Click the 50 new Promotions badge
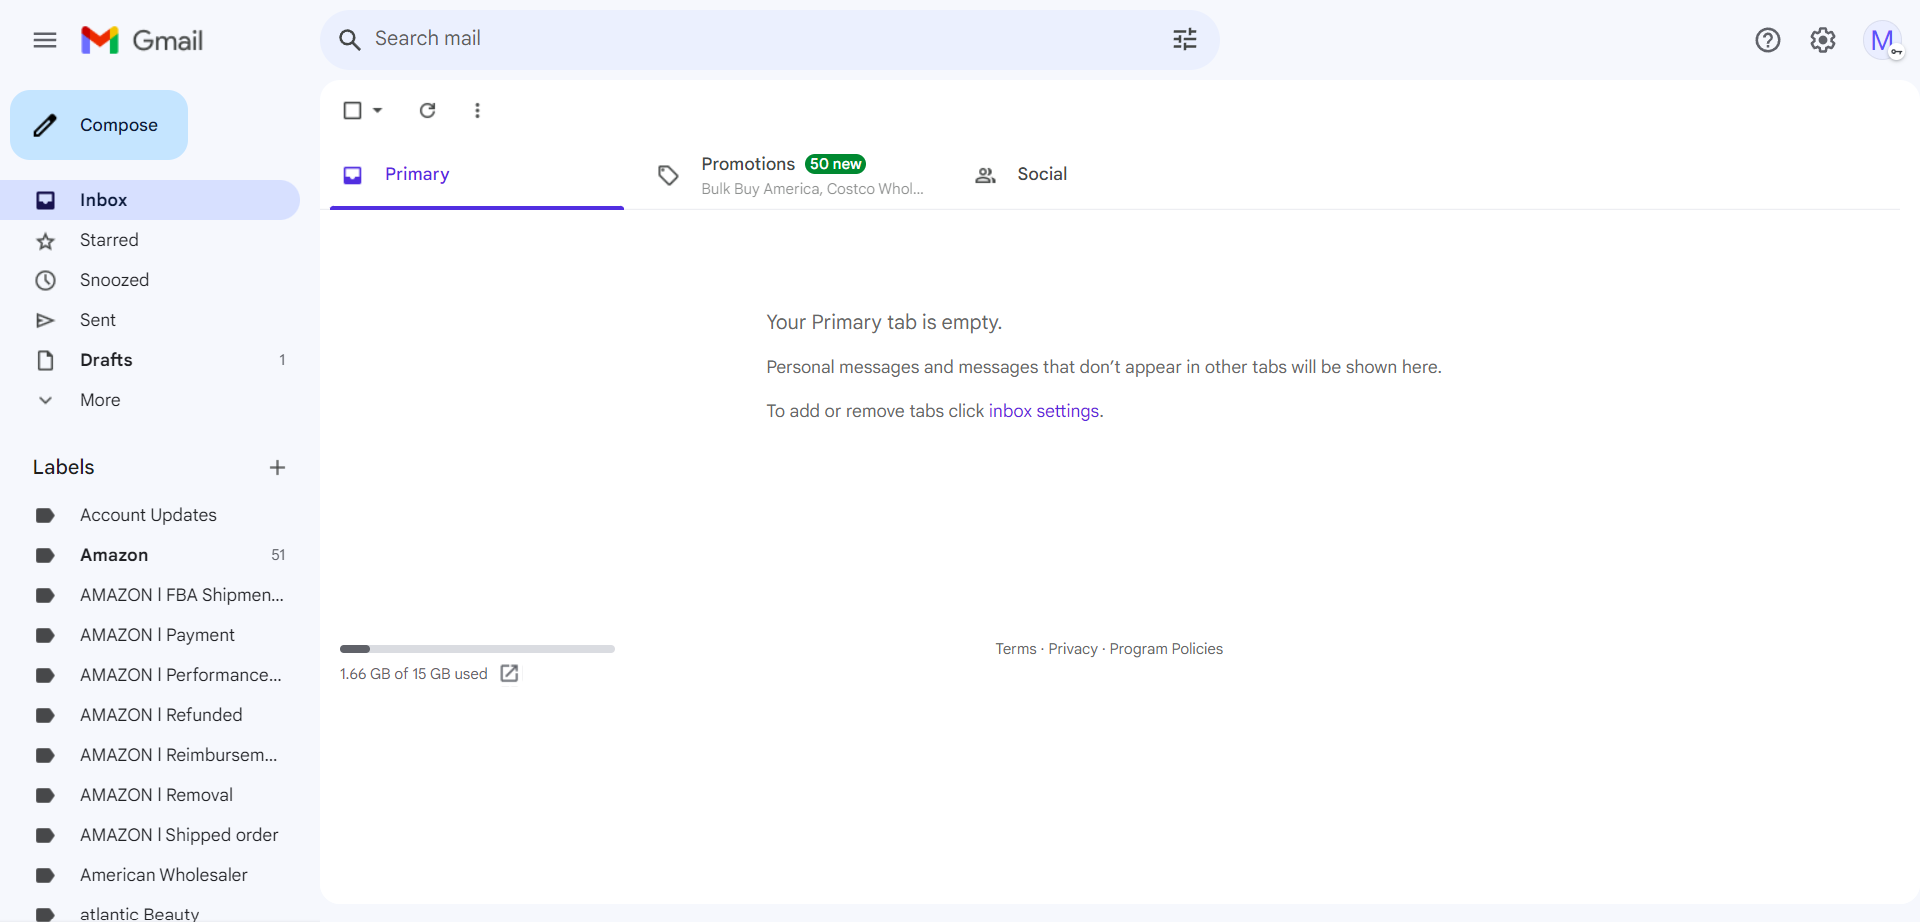Viewport: 1920px width, 922px height. tap(835, 164)
